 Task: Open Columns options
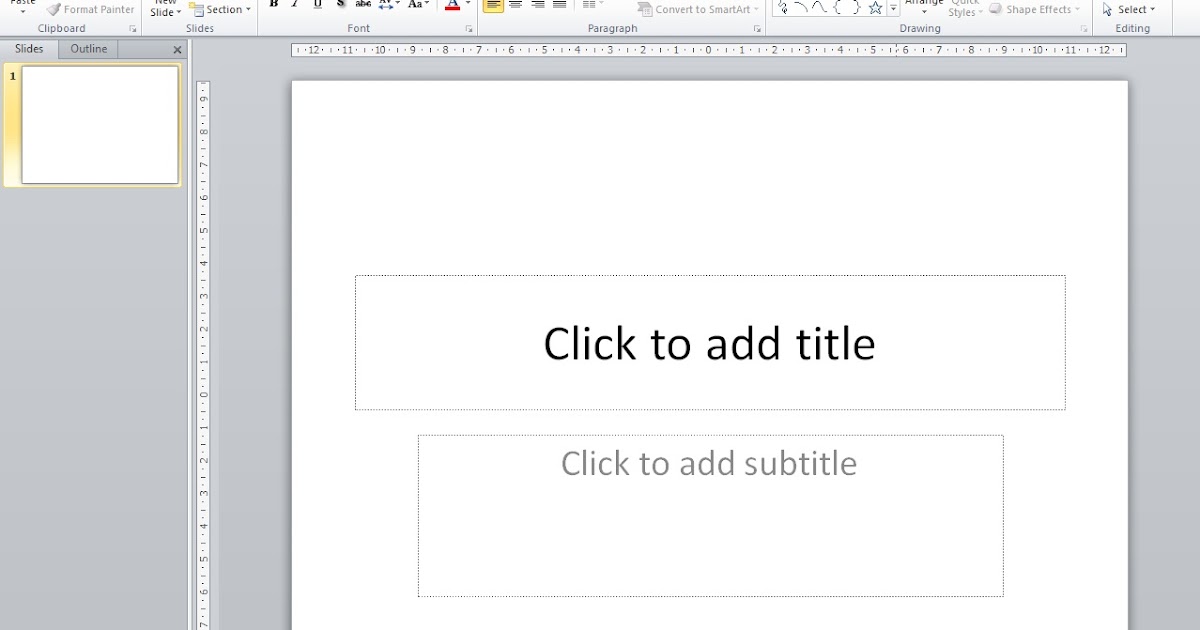click(x=593, y=4)
